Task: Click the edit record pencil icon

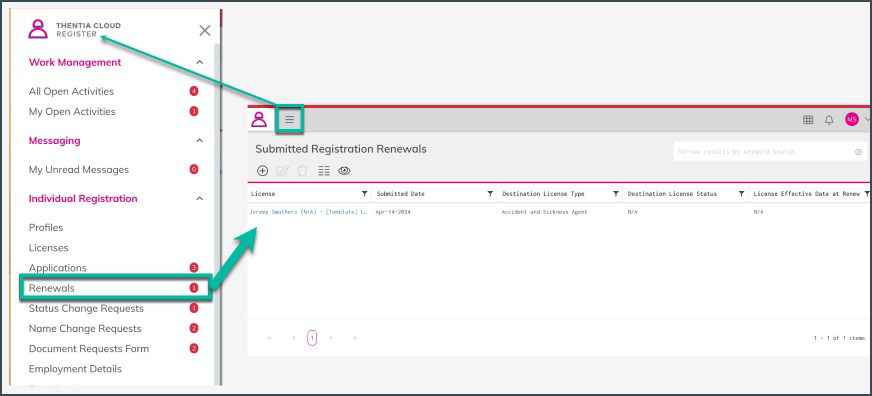Action: [283, 171]
